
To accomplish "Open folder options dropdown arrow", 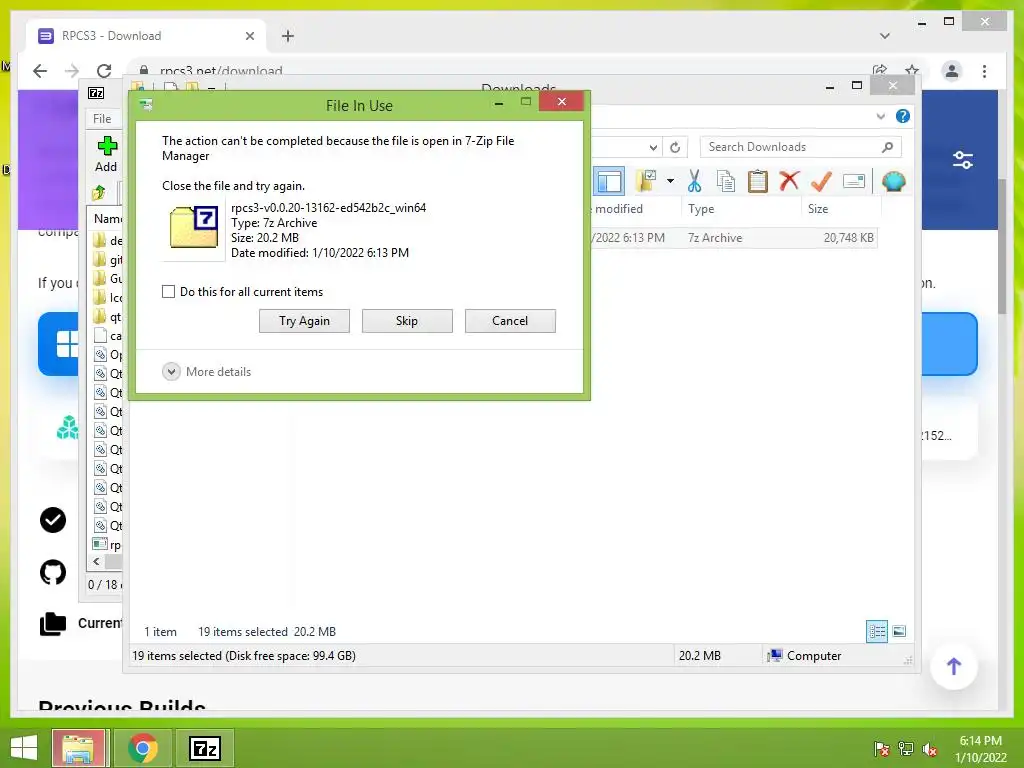I will (x=670, y=181).
